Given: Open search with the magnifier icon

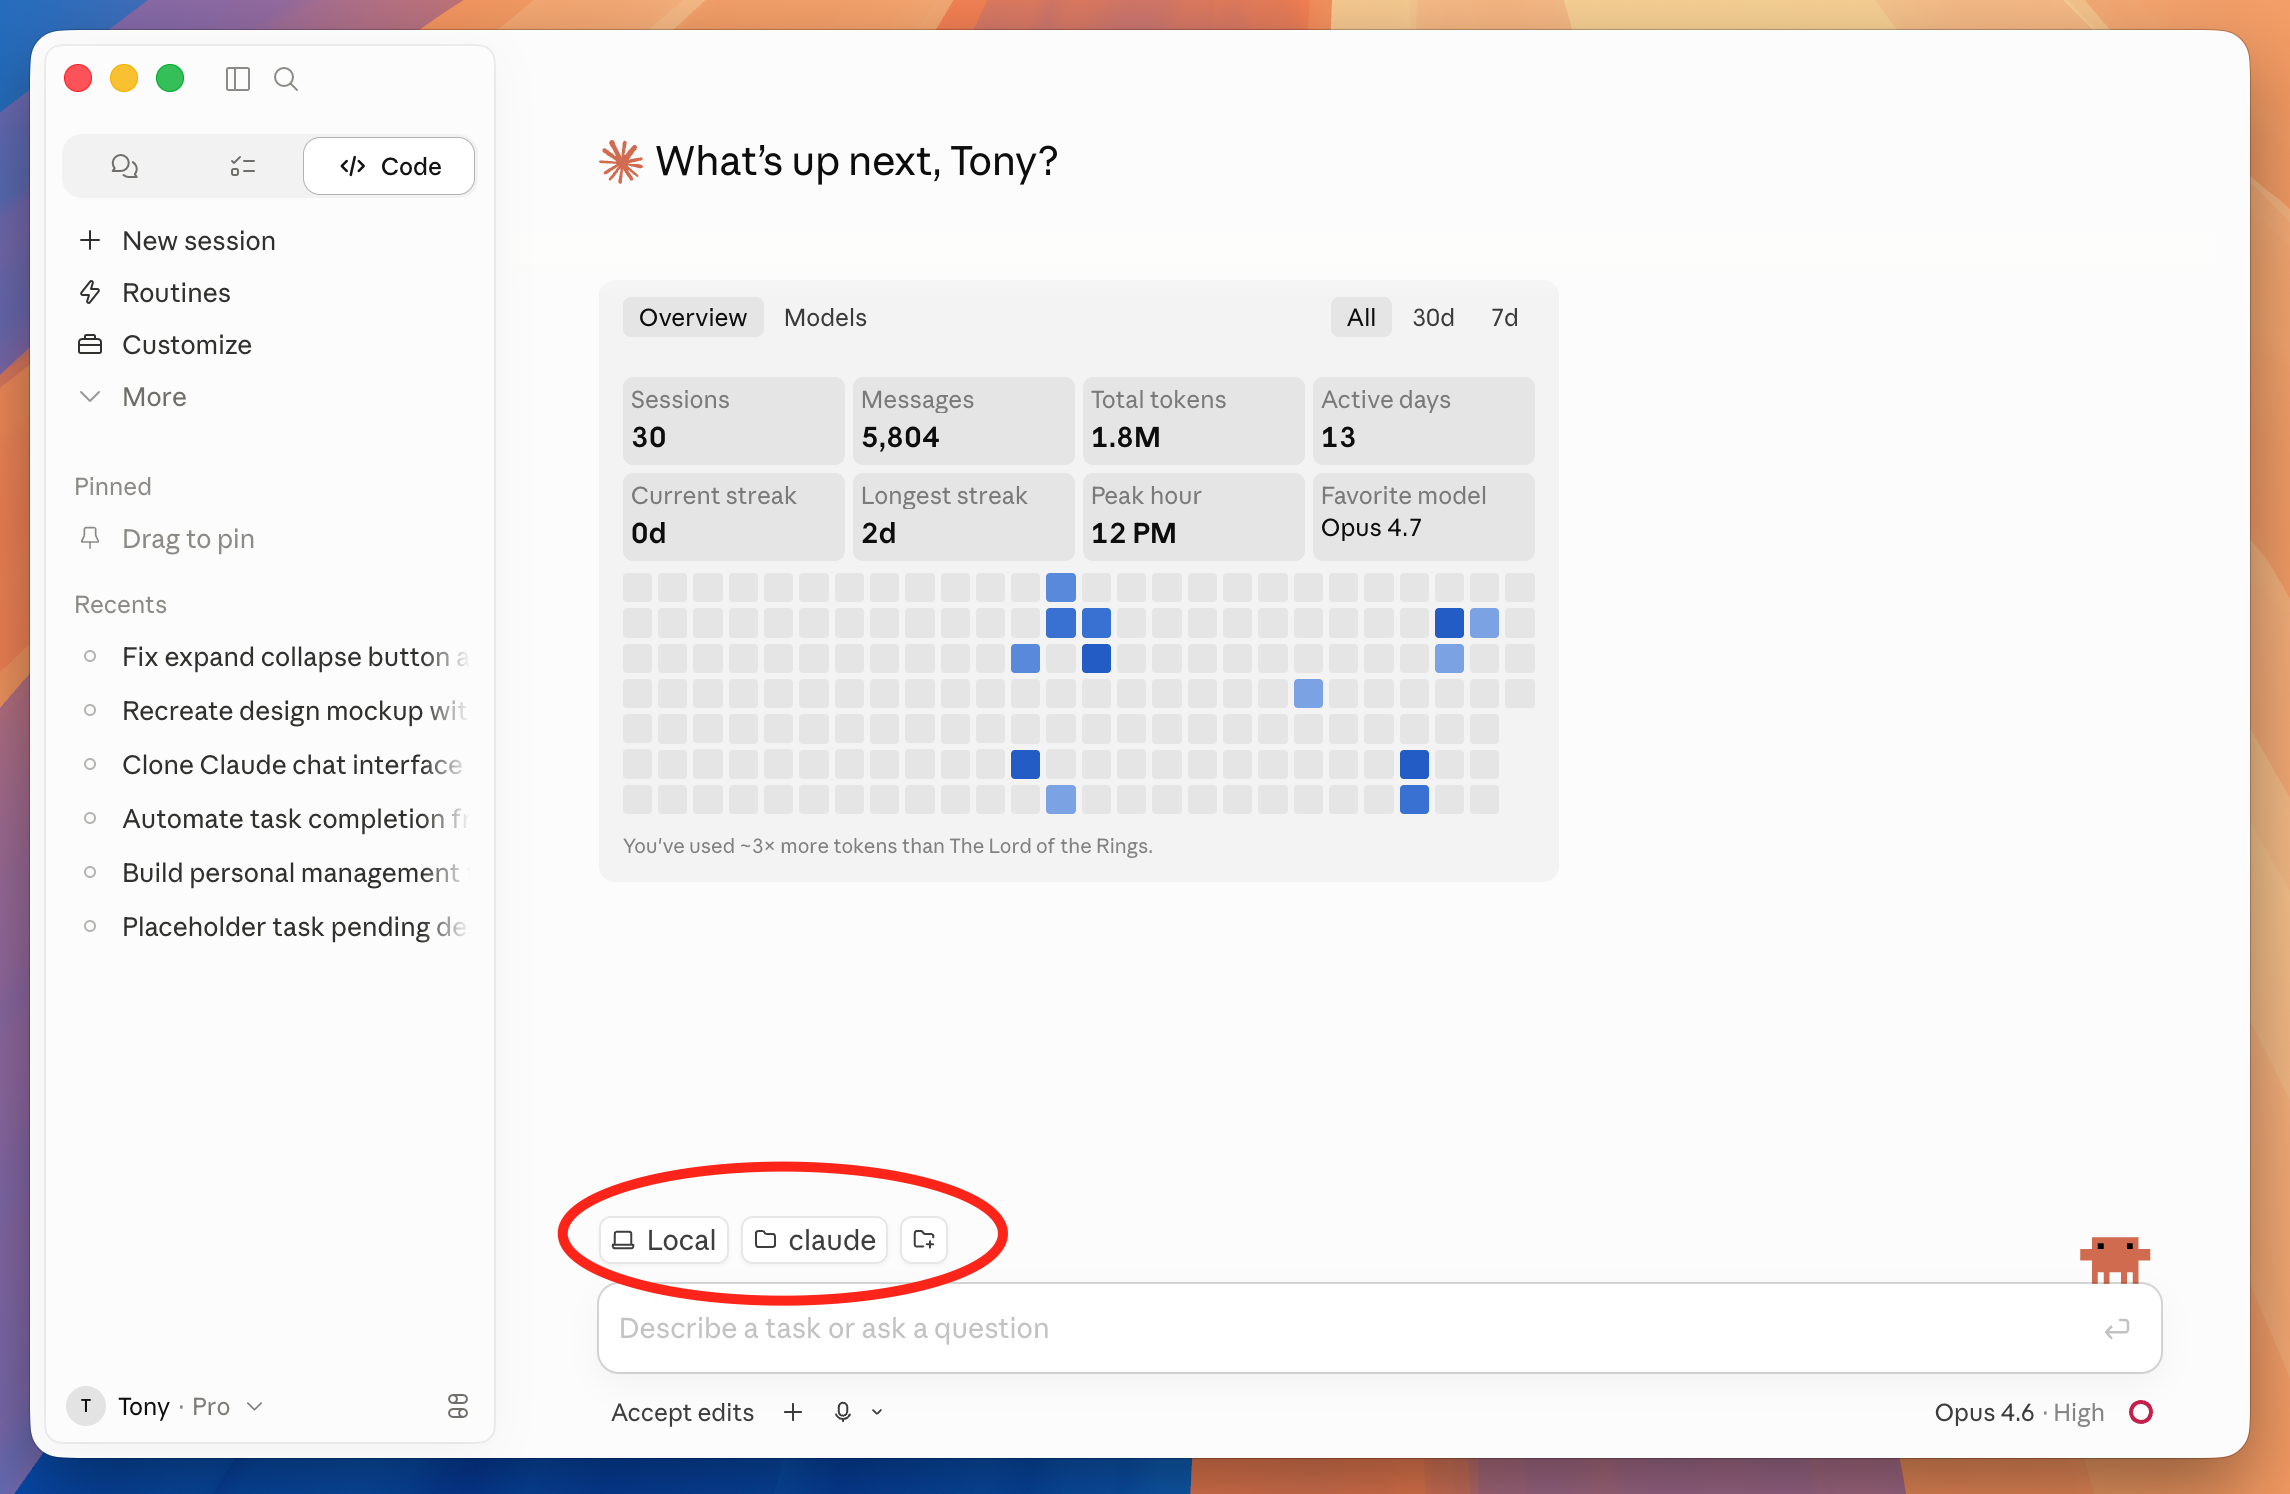Looking at the screenshot, I should point(286,79).
